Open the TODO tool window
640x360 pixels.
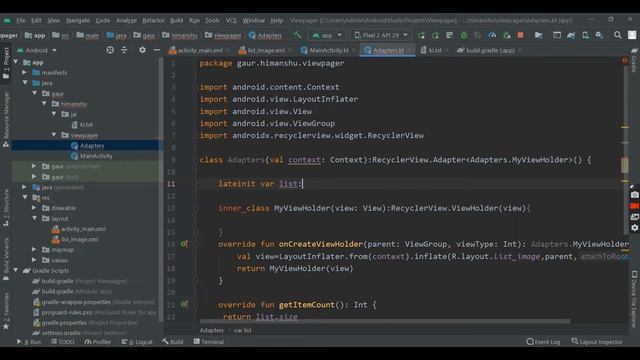63,342
